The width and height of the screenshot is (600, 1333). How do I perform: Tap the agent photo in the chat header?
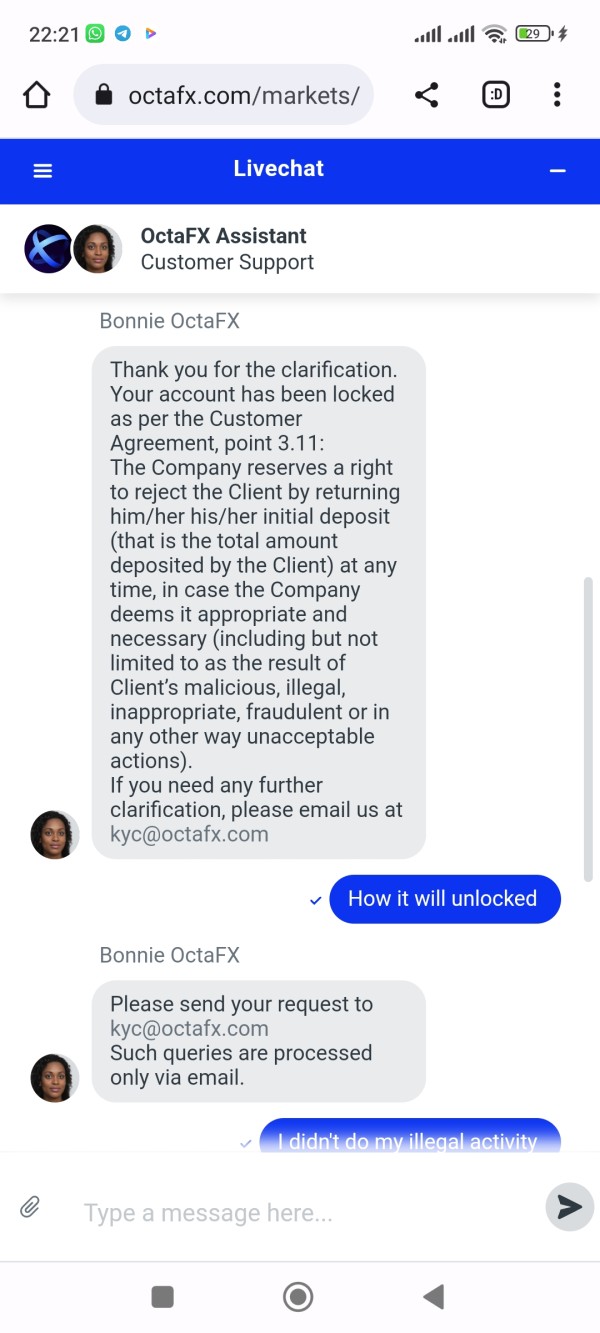pyautogui.click(x=97, y=249)
